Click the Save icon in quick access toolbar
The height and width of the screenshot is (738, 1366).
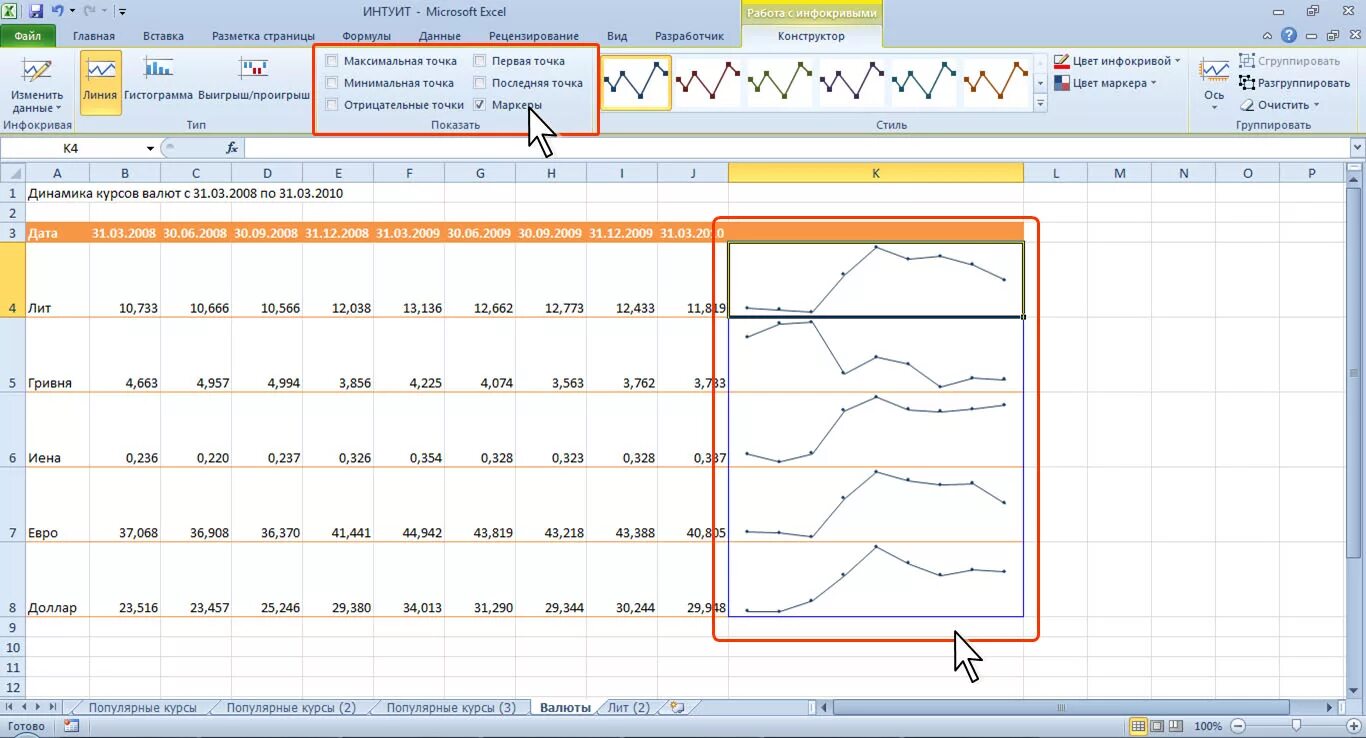coord(36,11)
